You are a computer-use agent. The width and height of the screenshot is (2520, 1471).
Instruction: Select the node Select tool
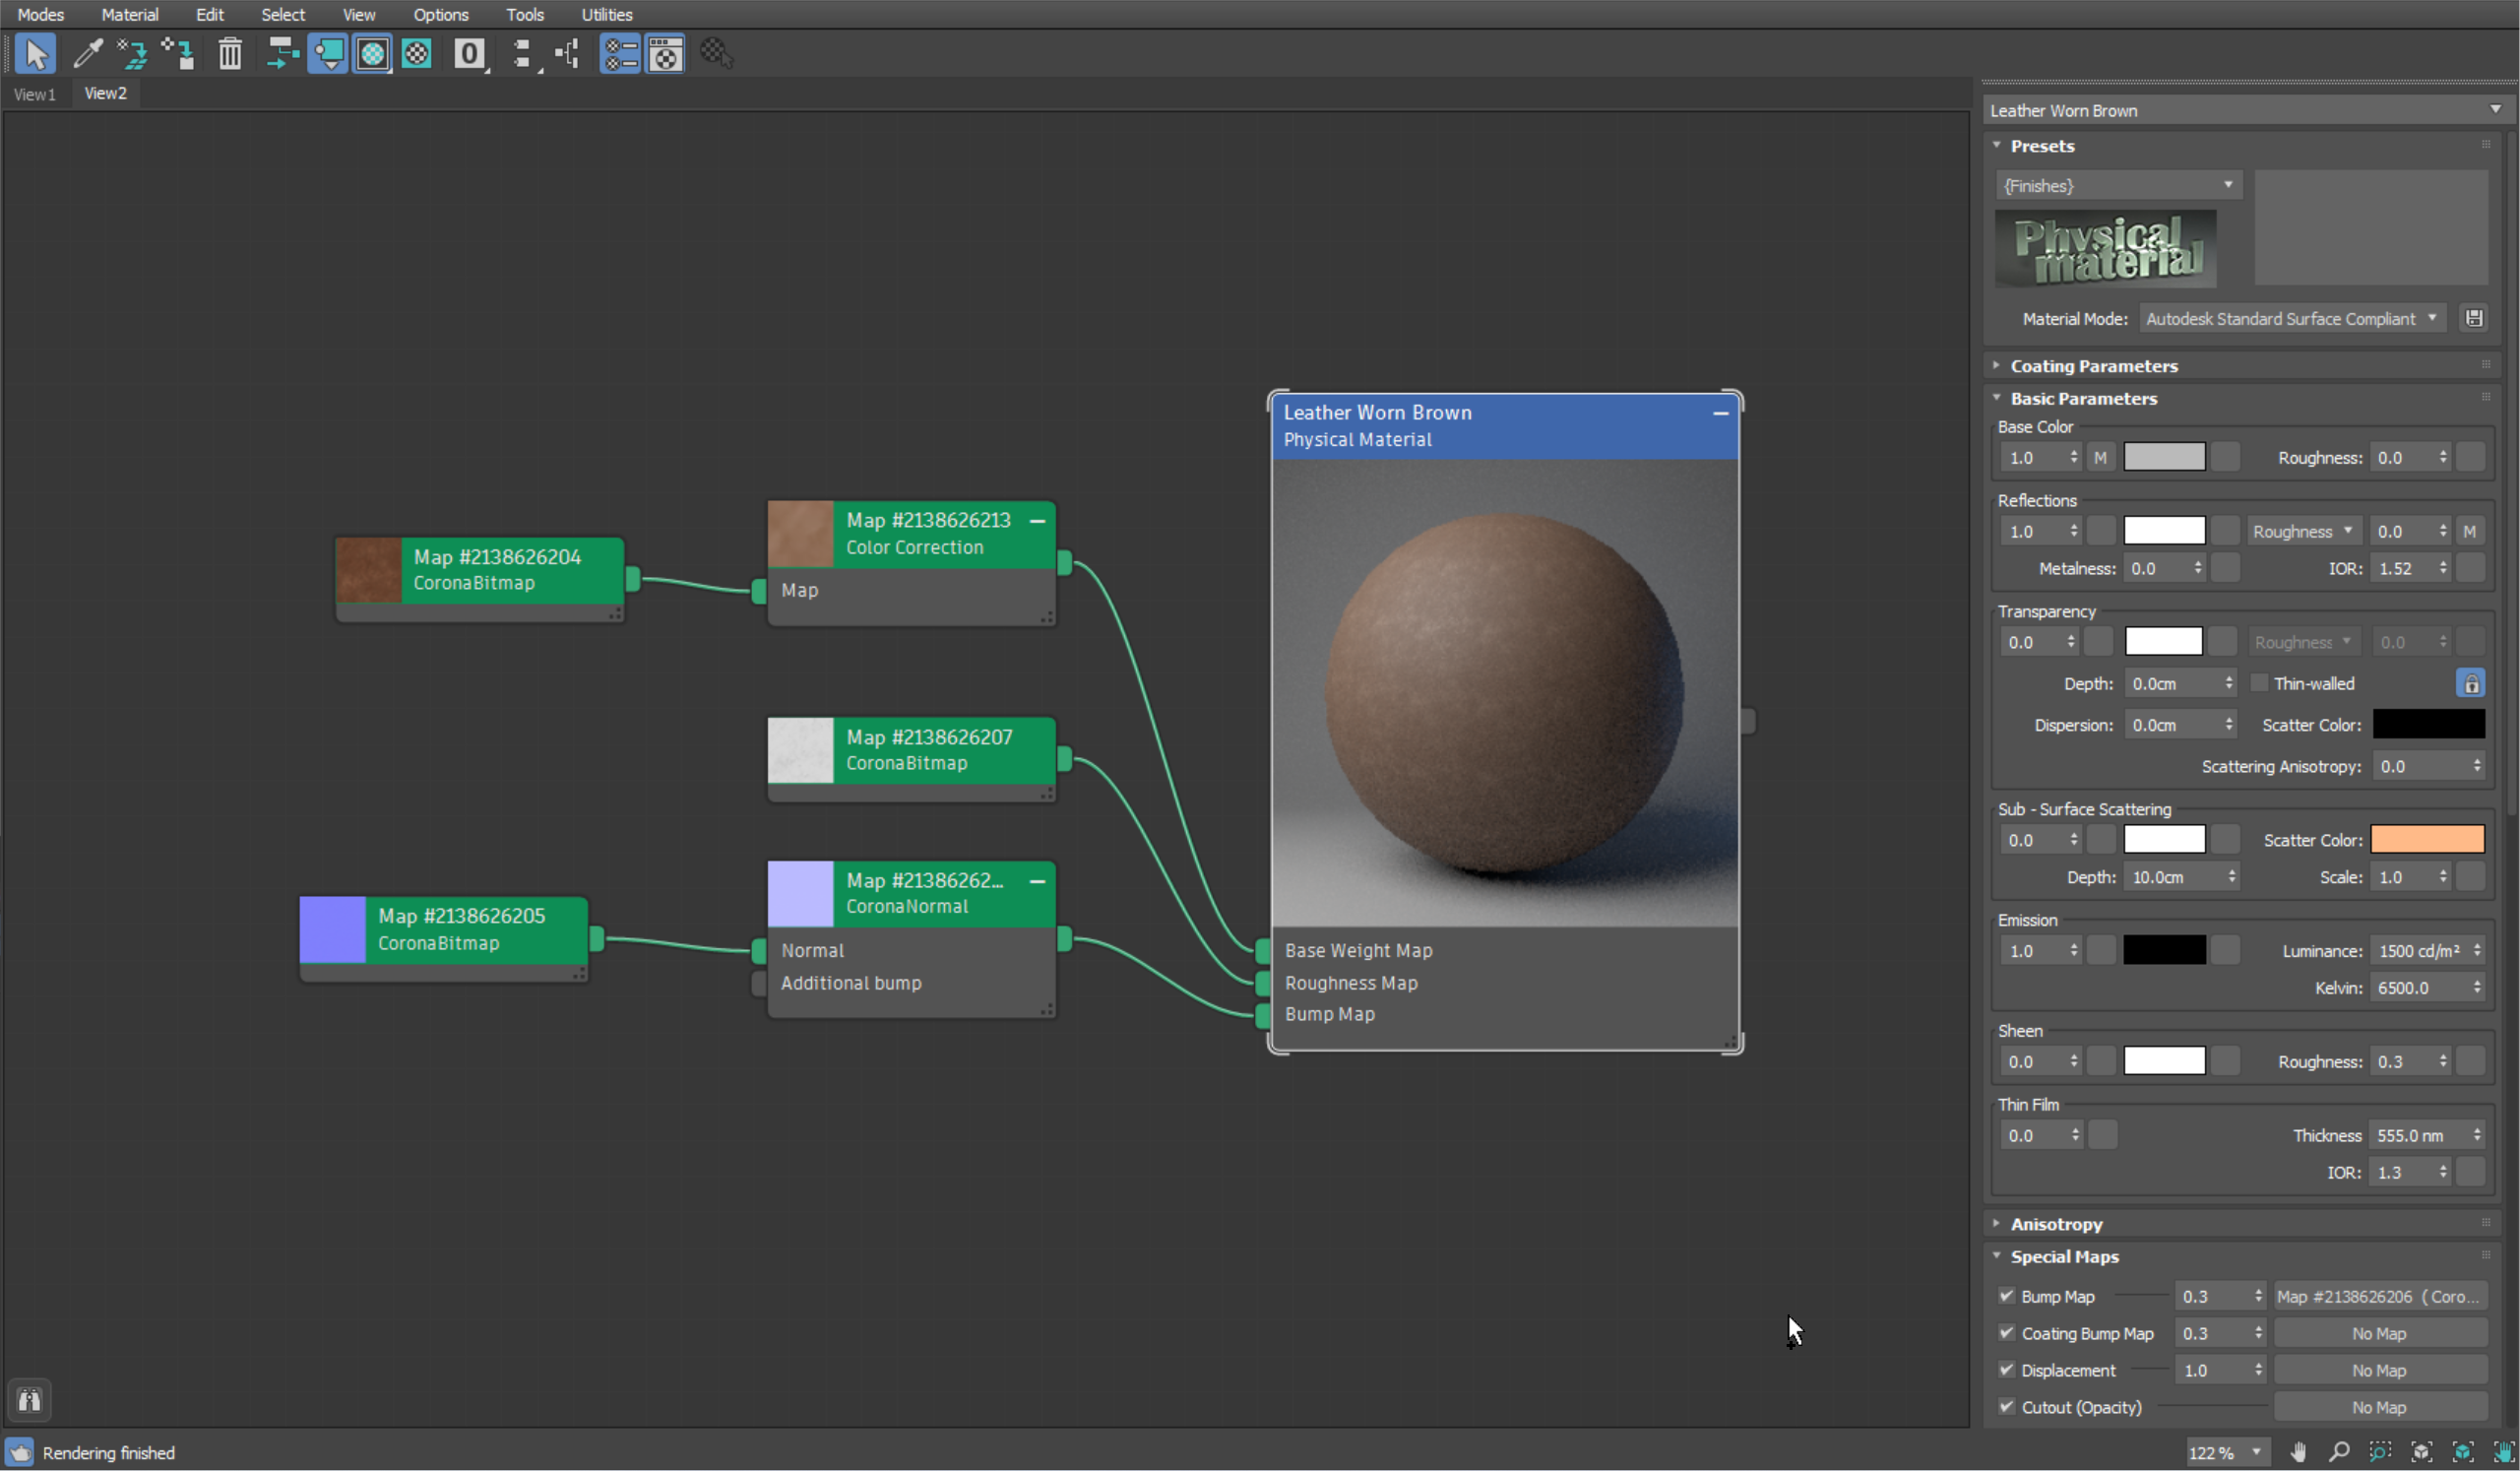point(35,53)
